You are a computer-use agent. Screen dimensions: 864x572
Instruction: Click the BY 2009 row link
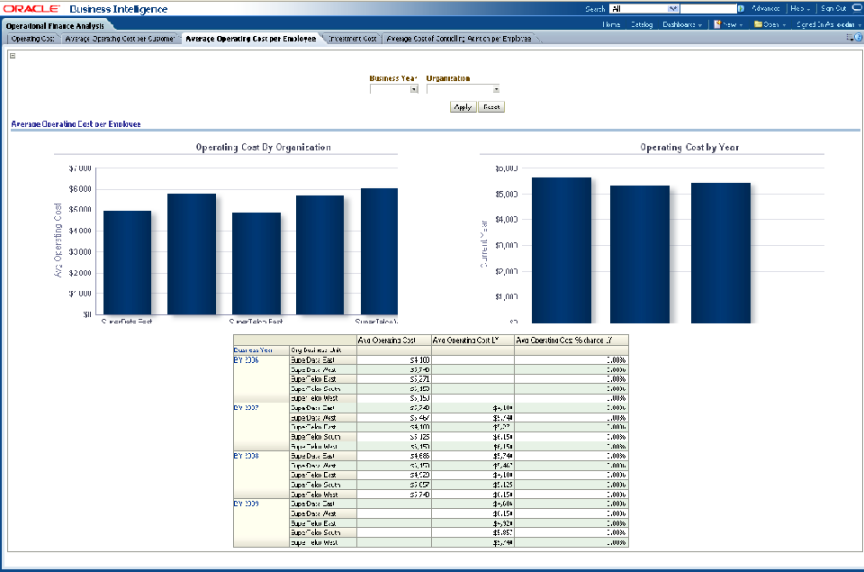tap(246, 504)
